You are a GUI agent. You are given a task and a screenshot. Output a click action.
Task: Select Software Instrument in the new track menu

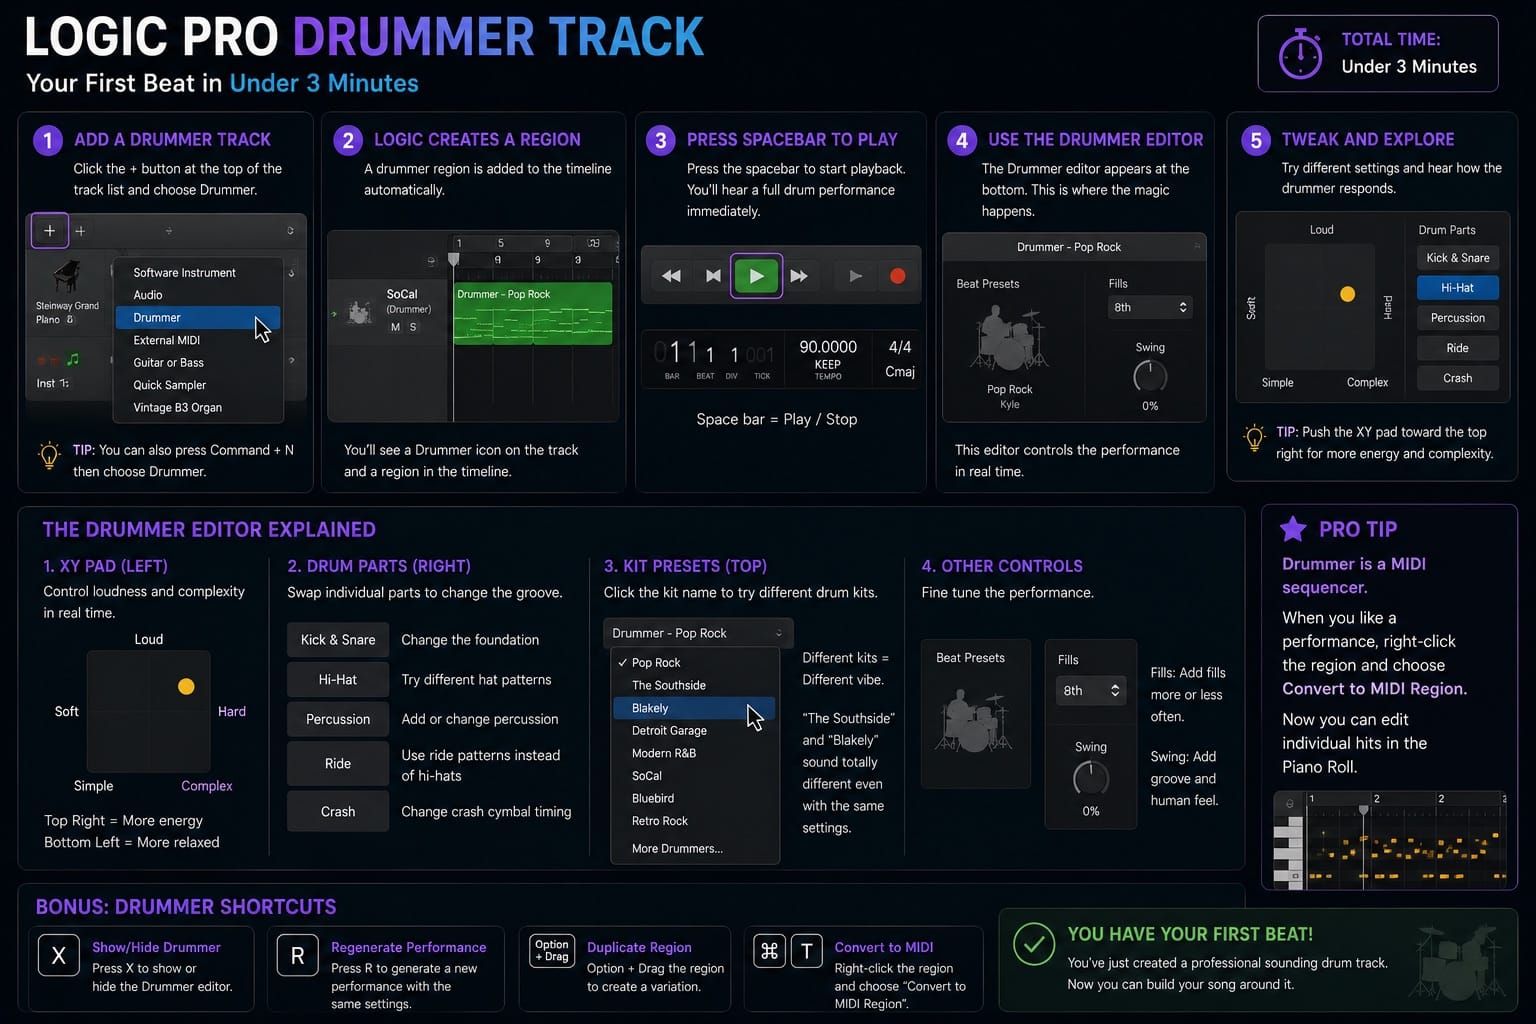coord(198,273)
